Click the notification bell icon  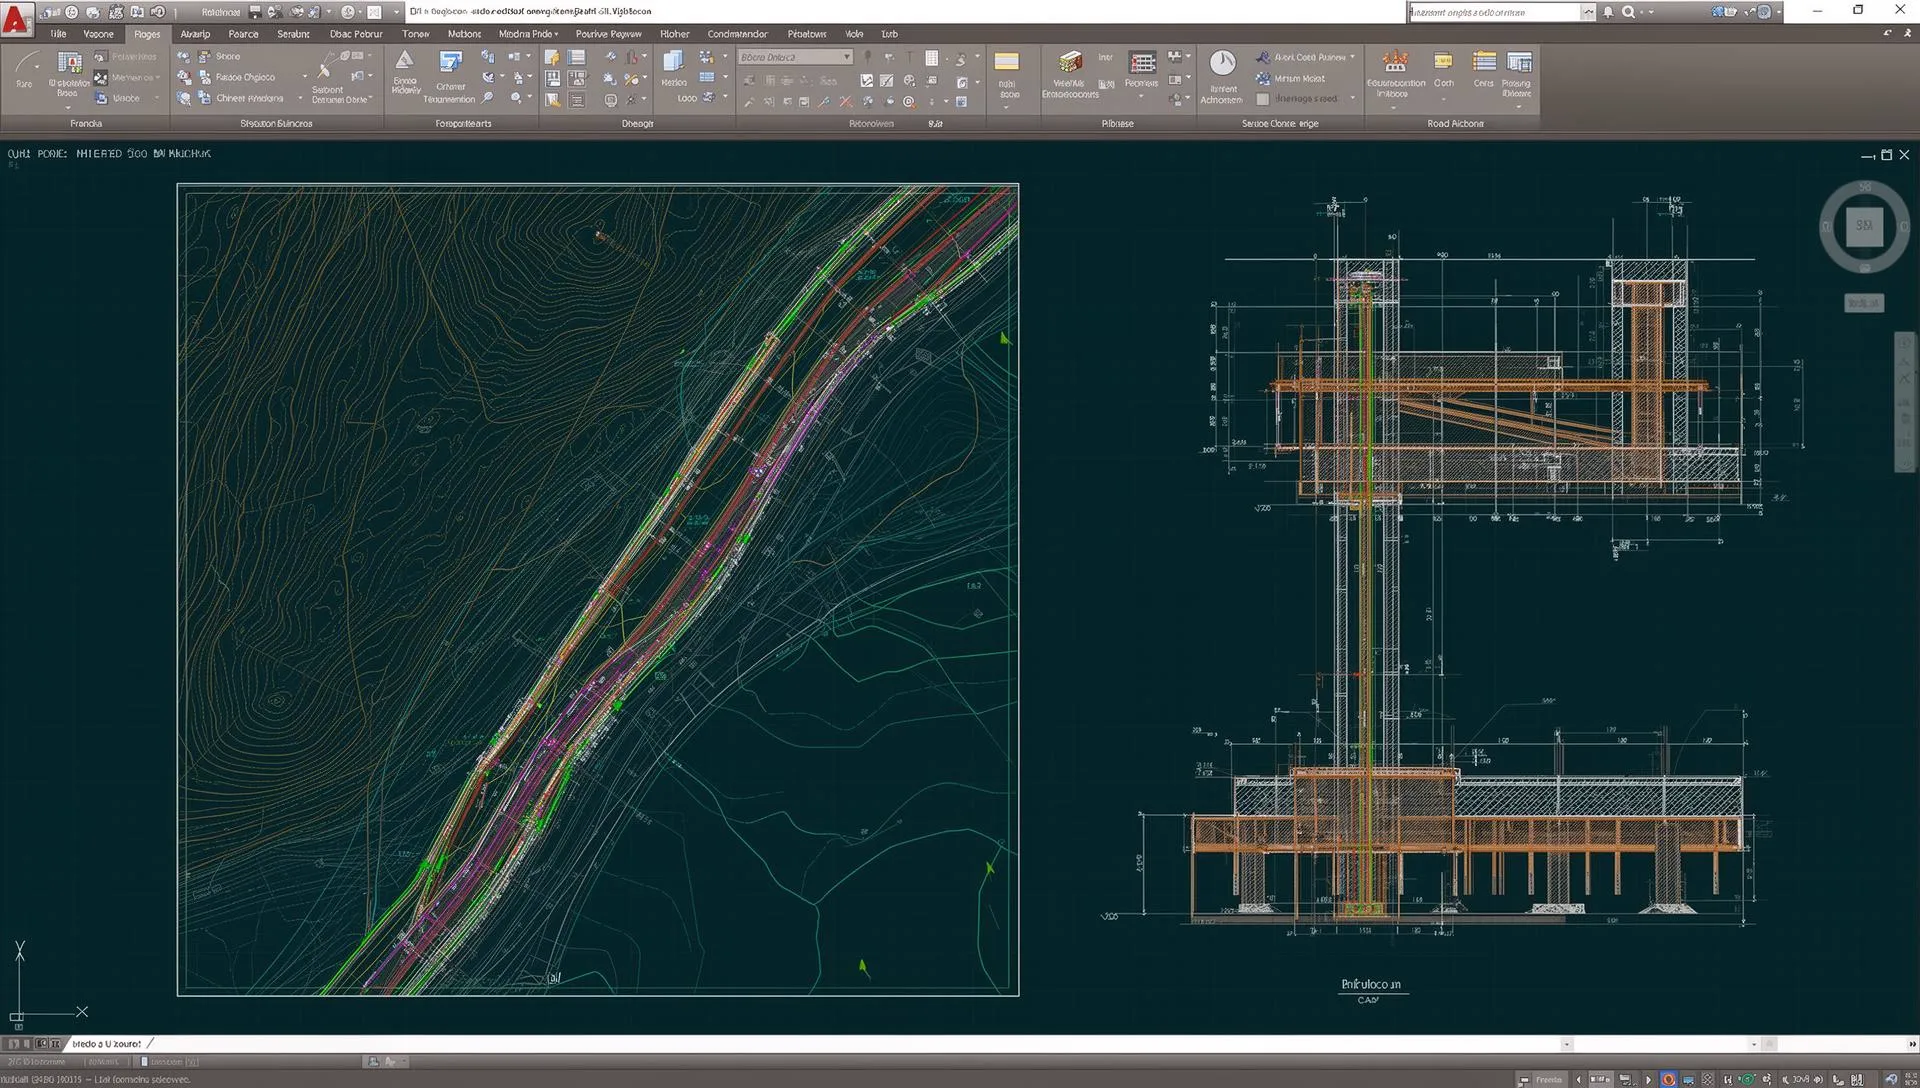(1608, 12)
